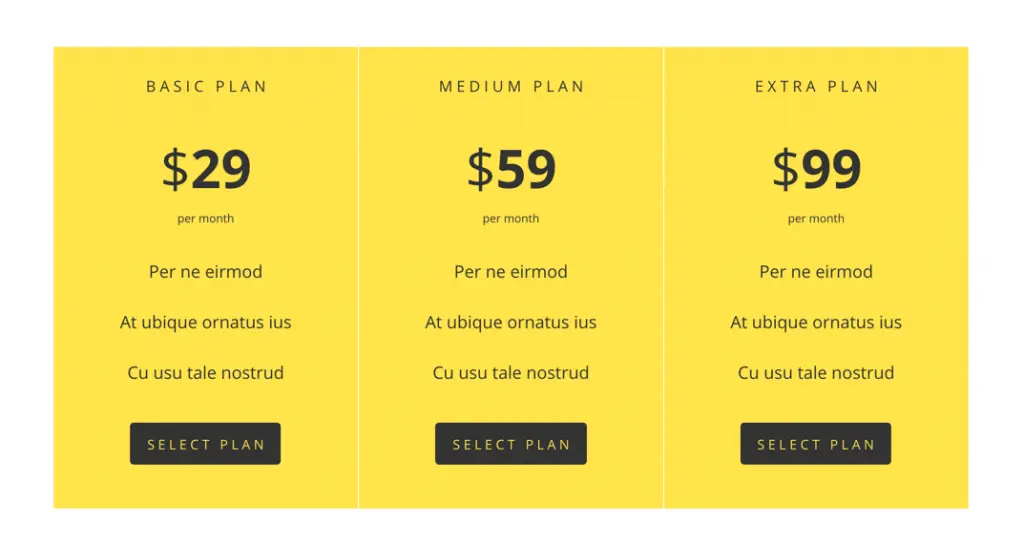
Task: Click "Per ne eirmod" in Medium Plan
Action: click(x=511, y=272)
